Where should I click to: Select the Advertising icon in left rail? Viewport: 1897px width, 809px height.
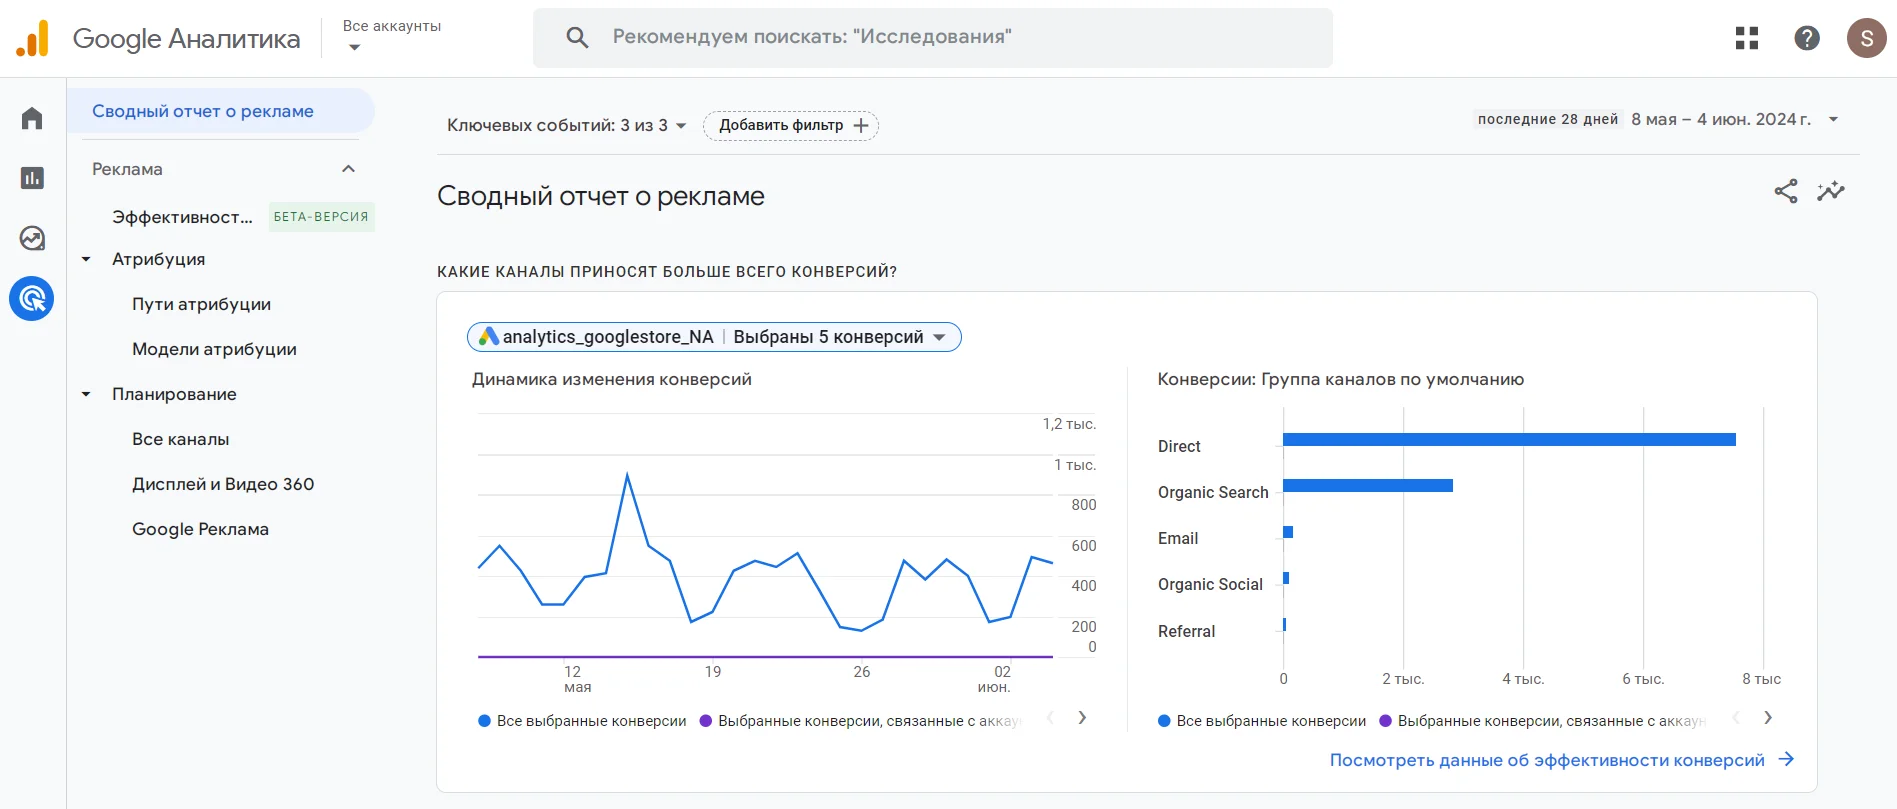[x=32, y=298]
